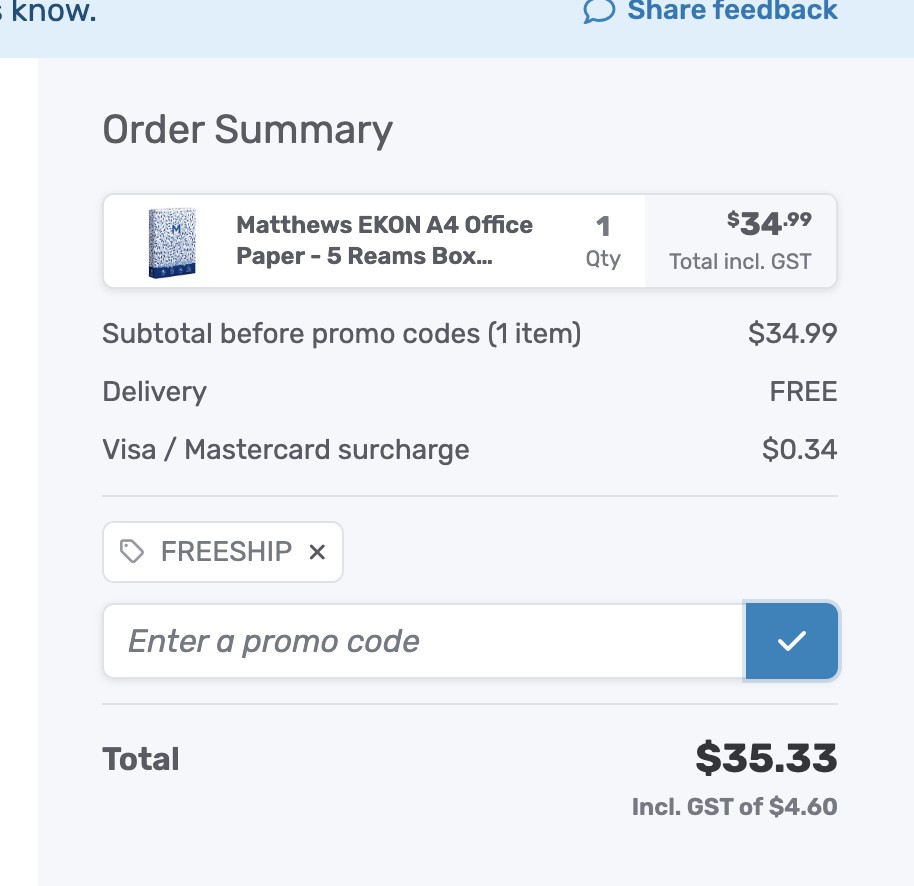Click the Total label
This screenshot has height=886, width=914.
pyautogui.click(x=141, y=759)
